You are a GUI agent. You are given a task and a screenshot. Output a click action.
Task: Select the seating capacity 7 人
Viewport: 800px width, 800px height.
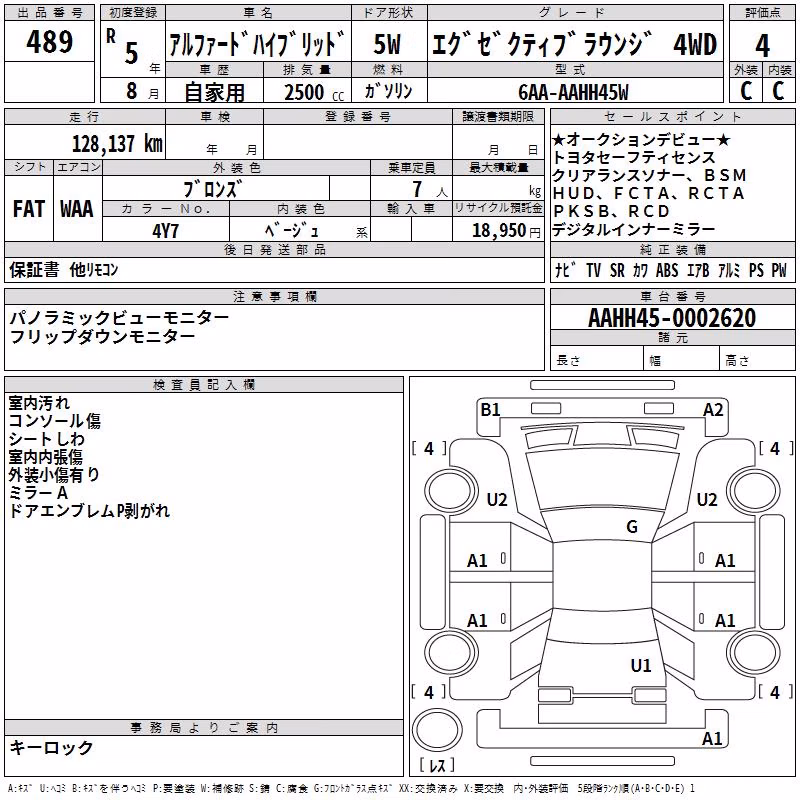coord(430,189)
